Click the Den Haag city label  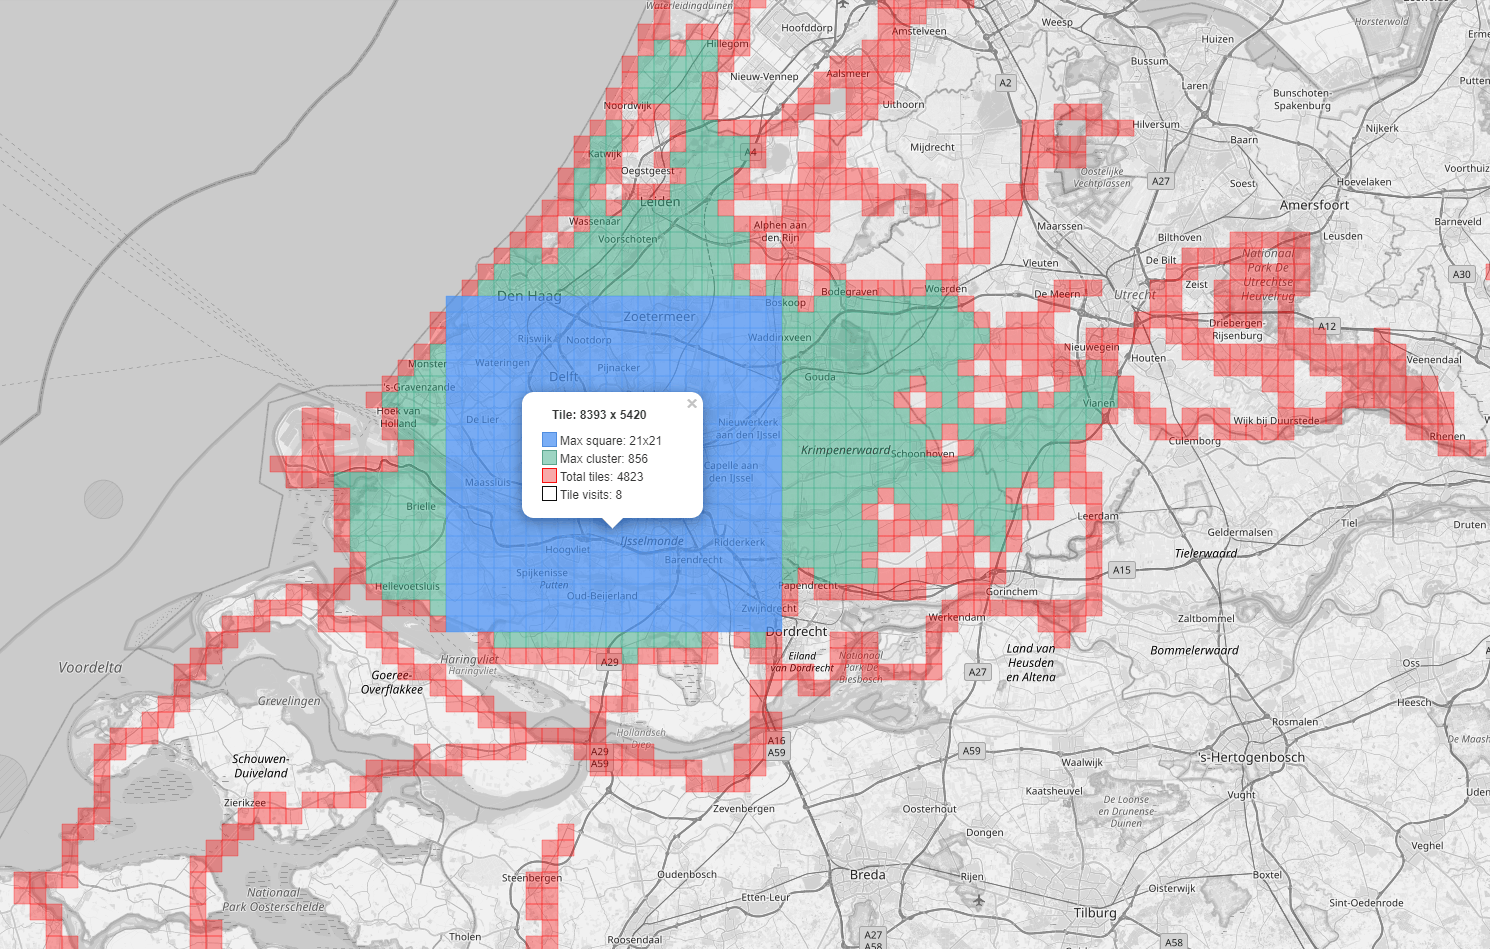[x=529, y=296]
